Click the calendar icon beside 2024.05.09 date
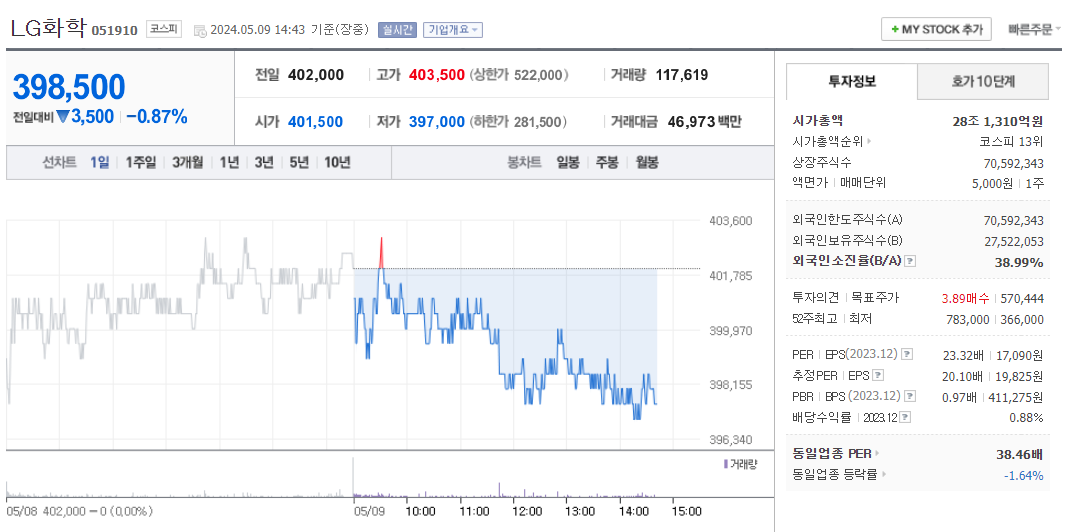 [200, 30]
